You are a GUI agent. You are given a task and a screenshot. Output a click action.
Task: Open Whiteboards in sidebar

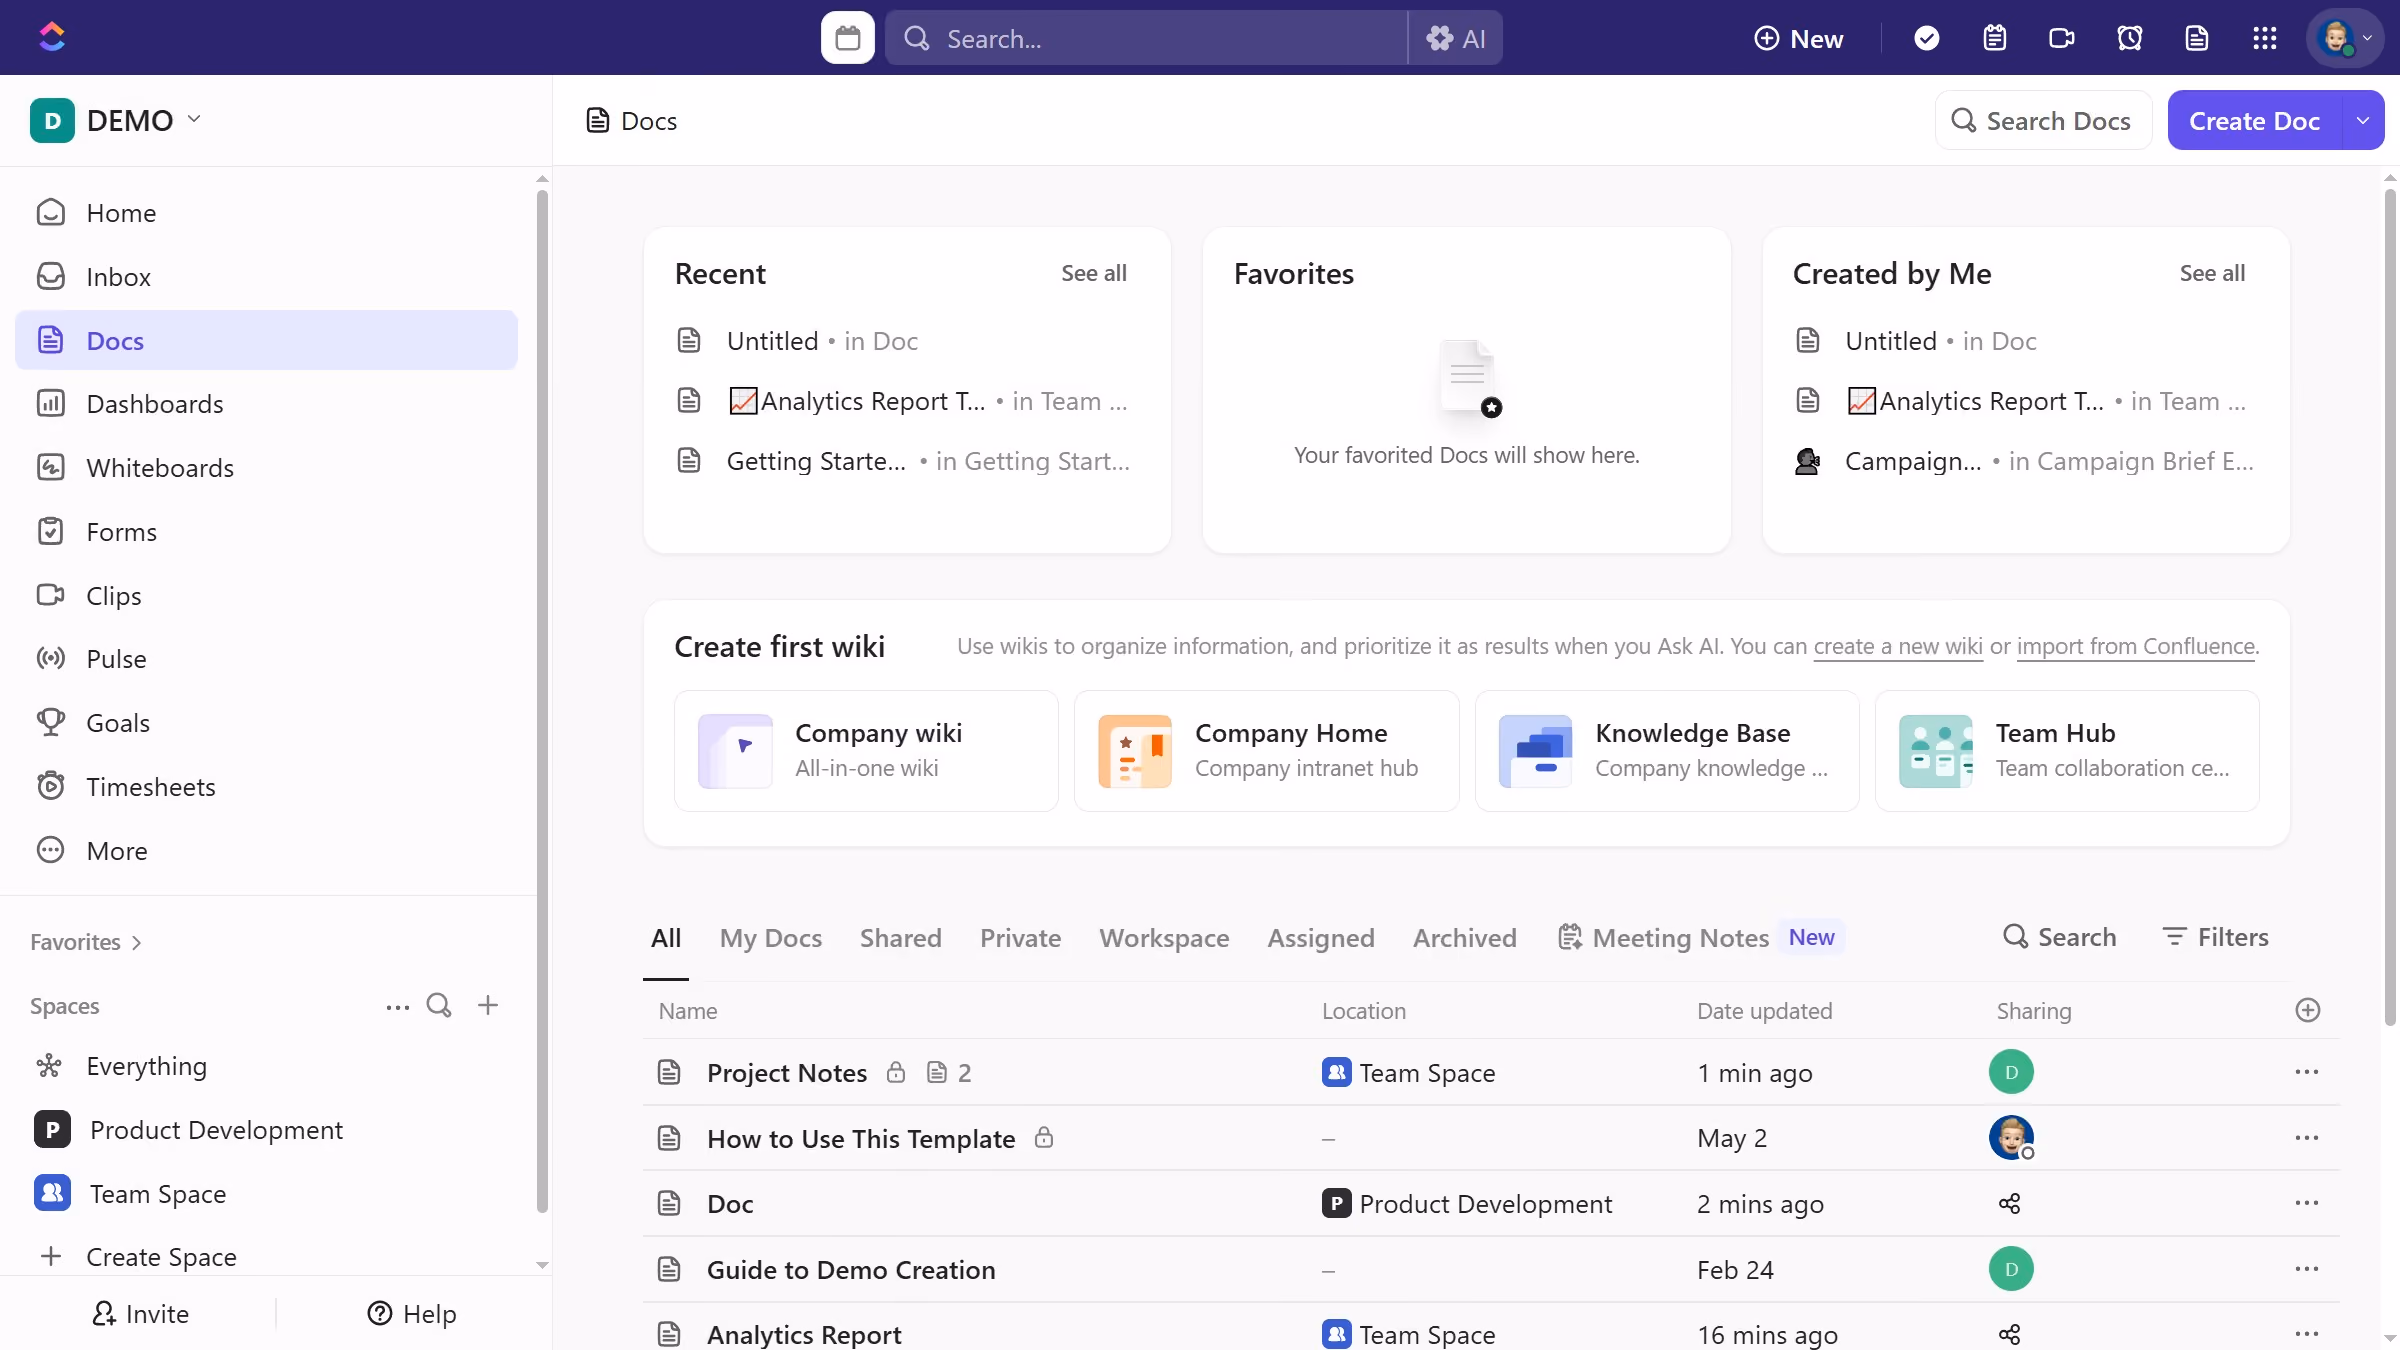(x=266, y=468)
